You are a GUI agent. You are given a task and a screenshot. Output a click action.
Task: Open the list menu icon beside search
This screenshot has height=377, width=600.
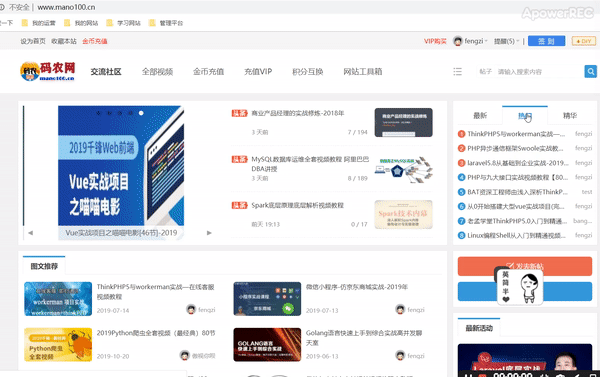pos(457,72)
